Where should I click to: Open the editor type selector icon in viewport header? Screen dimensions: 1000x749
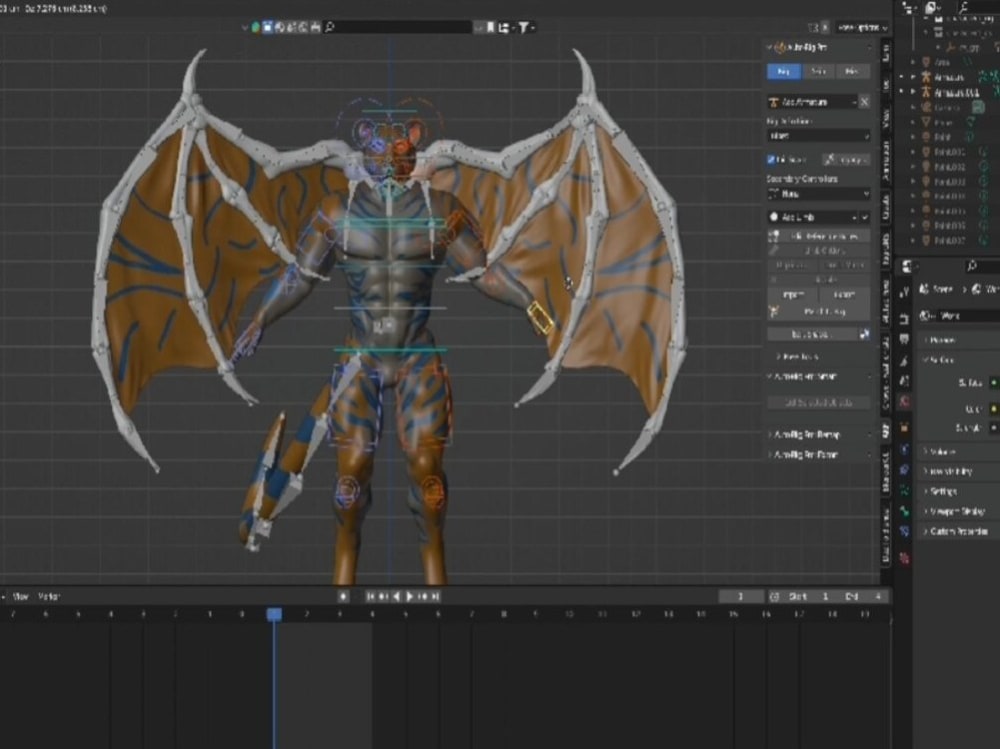(254, 27)
